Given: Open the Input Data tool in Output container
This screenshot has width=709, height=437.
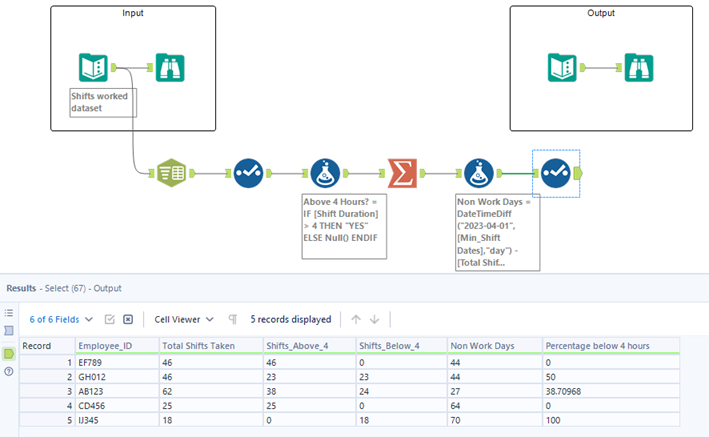Looking at the screenshot, I should 562,68.
